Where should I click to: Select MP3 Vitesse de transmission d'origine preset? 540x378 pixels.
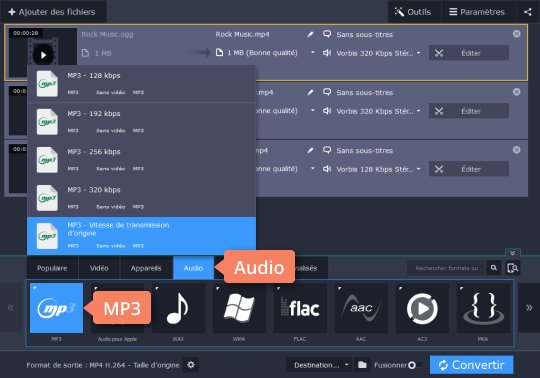pos(141,236)
